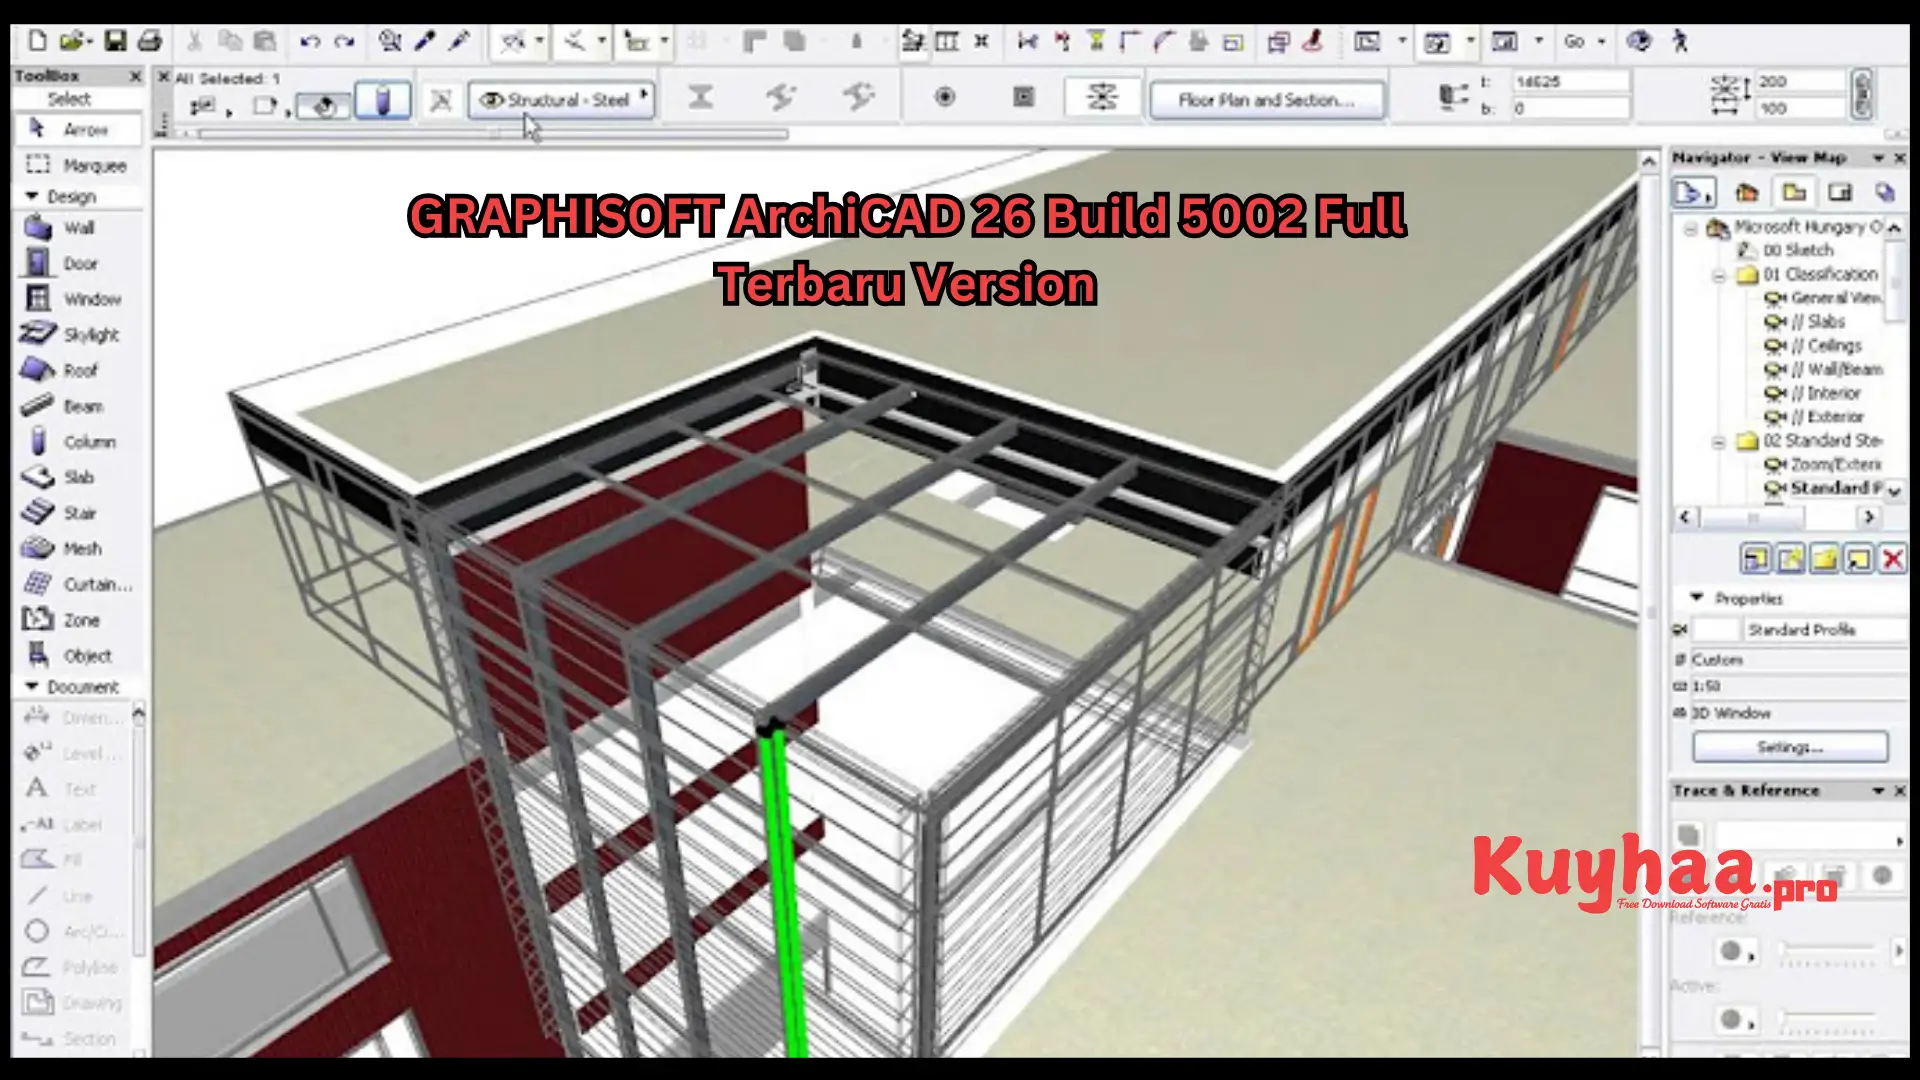Open the Go dropdown arrow

[x=1601, y=41]
